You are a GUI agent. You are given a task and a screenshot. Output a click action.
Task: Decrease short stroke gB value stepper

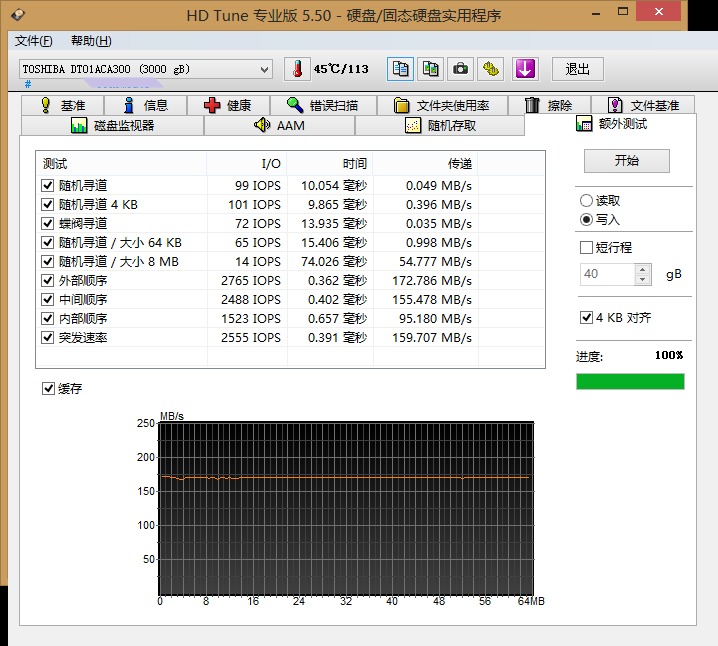(643, 279)
